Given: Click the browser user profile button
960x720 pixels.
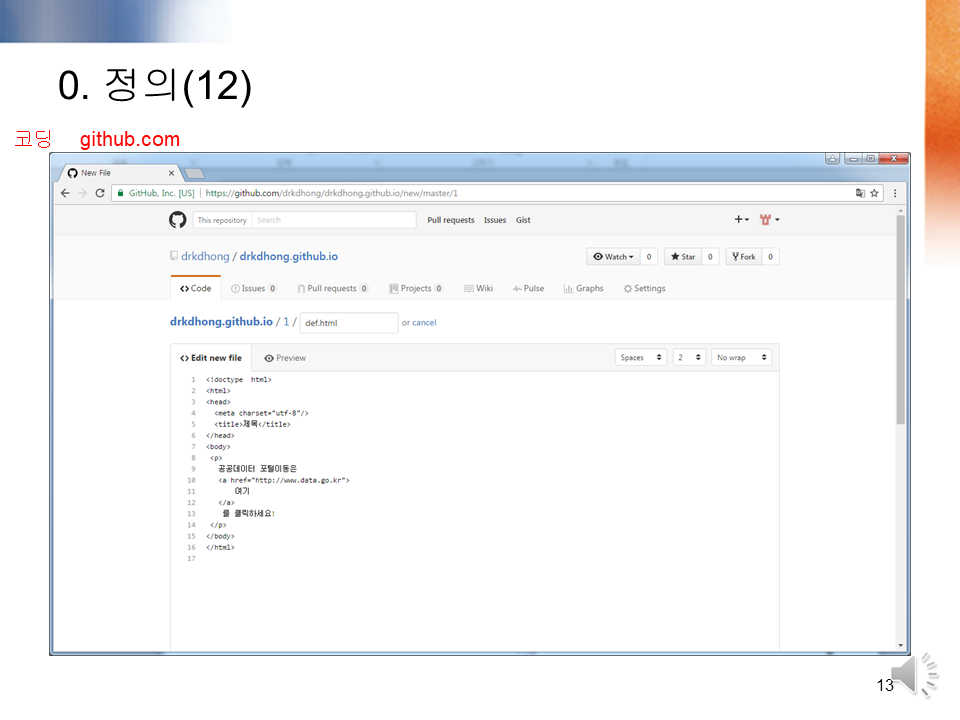Looking at the screenshot, I should (x=832, y=159).
